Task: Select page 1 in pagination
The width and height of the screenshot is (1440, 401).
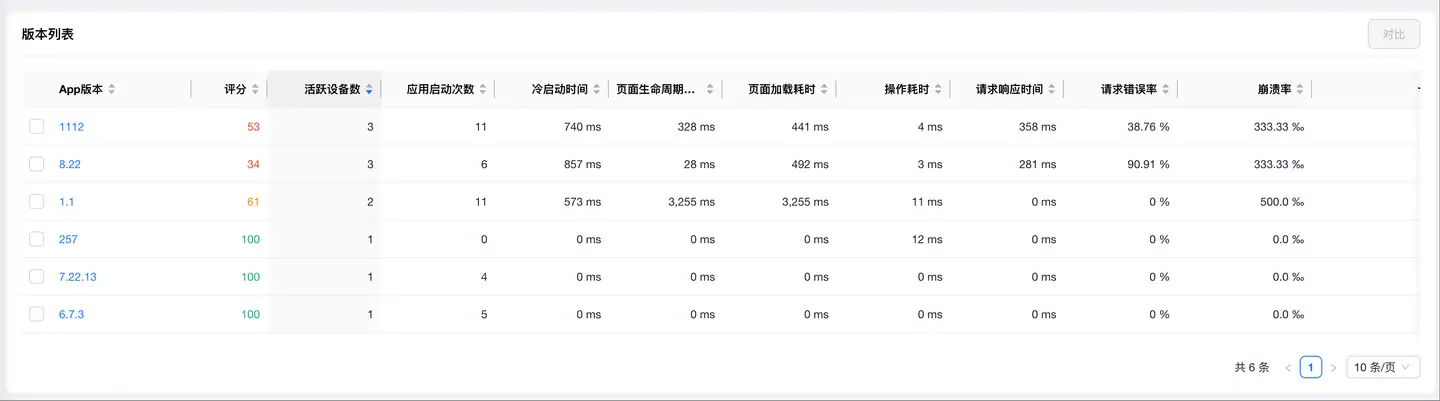Action: (x=1310, y=367)
